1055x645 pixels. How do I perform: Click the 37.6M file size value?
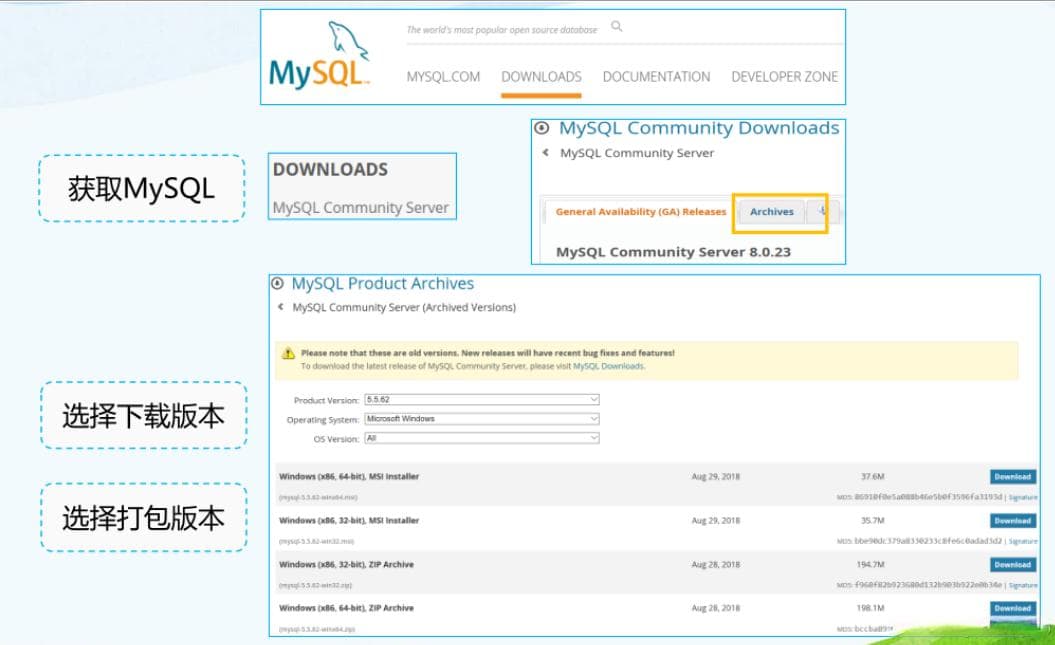click(x=873, y=477)
